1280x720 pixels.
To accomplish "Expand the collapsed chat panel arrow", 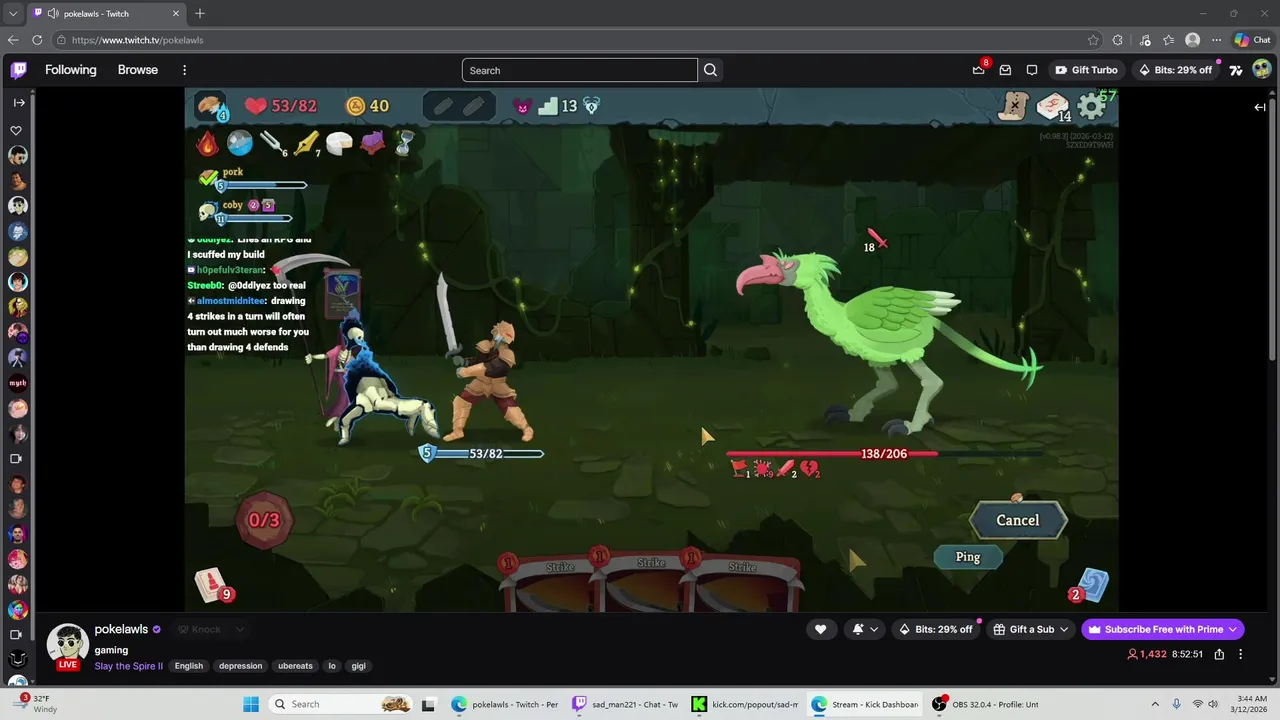I will [x=1260, y=107].
